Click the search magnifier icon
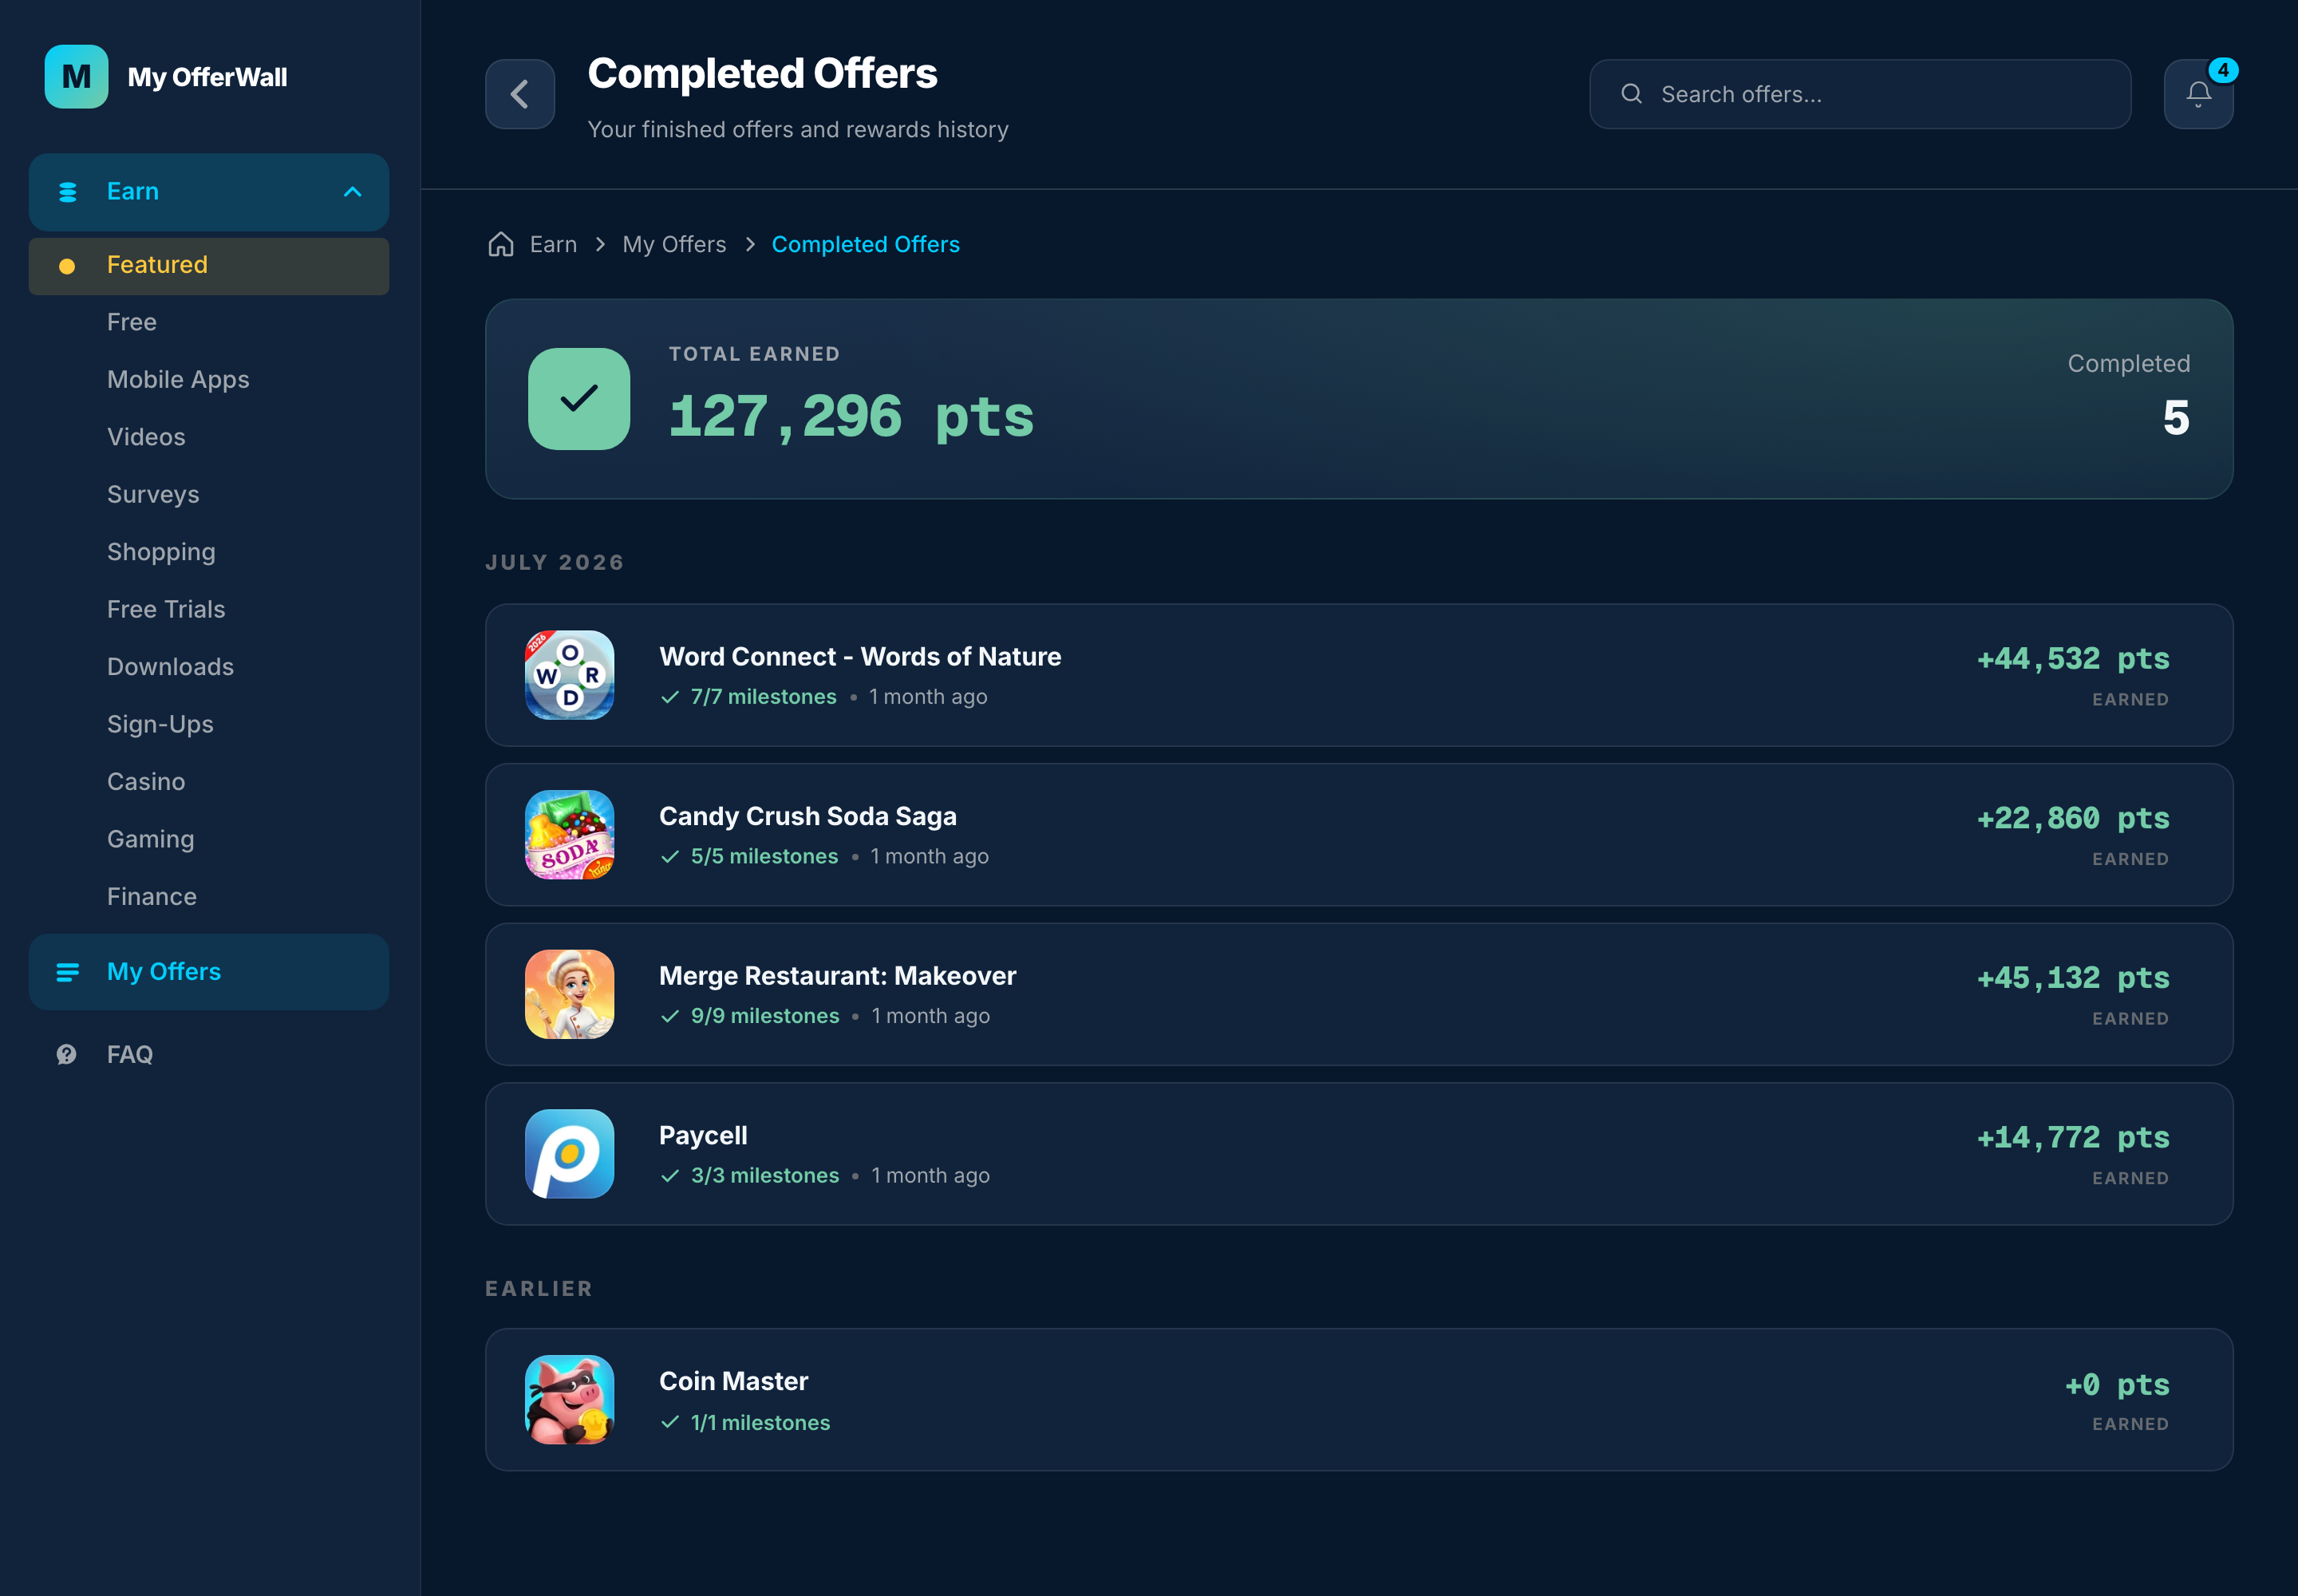Screen dimensions: 2298x1596 (x=1631, y=94)
